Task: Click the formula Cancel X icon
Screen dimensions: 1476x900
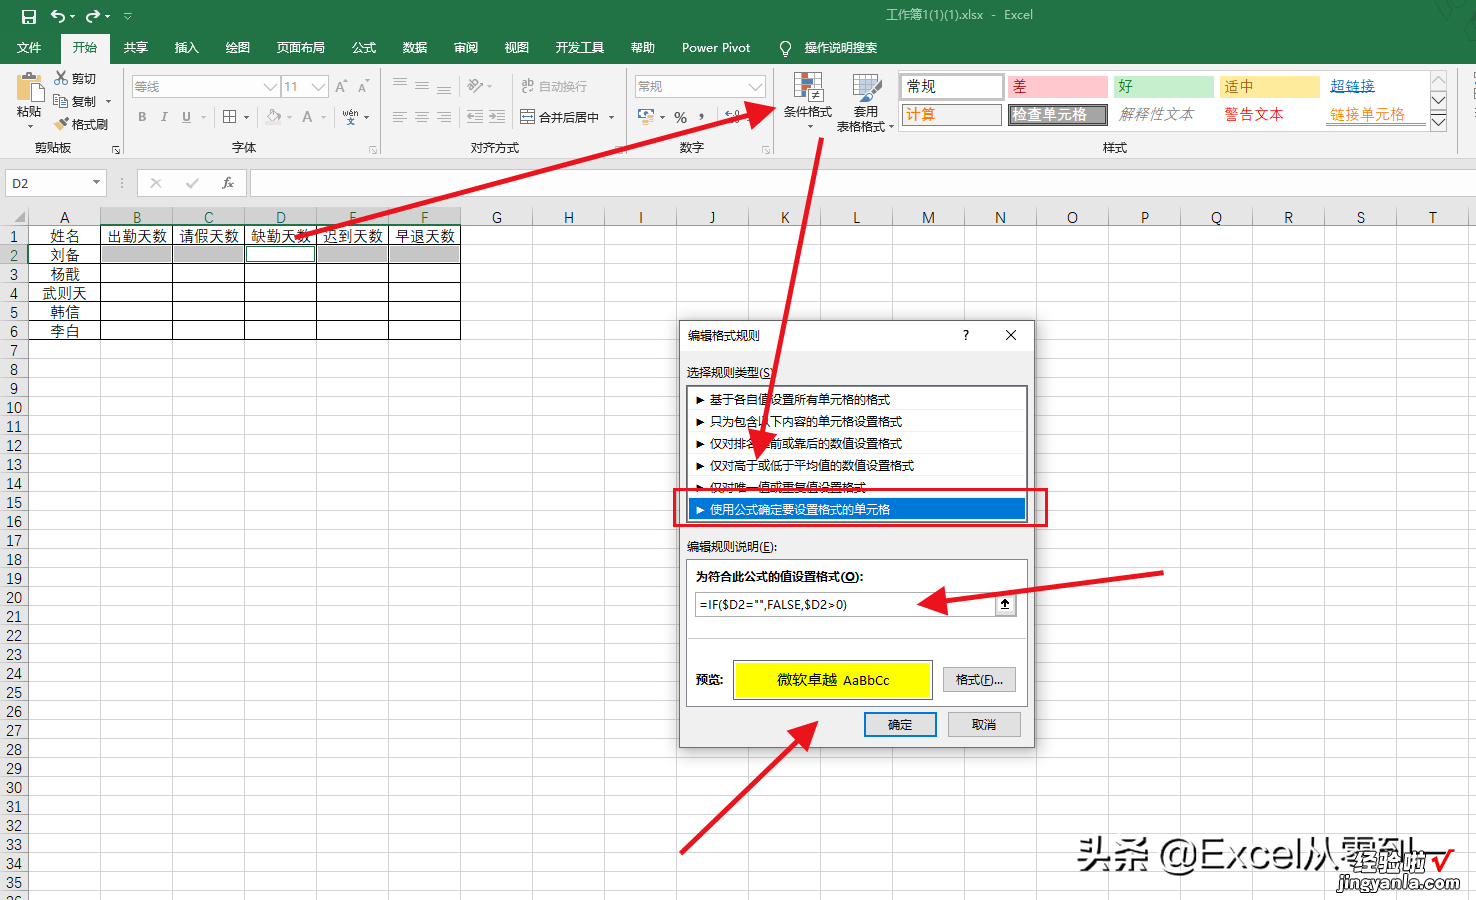Action: point(156,183)
